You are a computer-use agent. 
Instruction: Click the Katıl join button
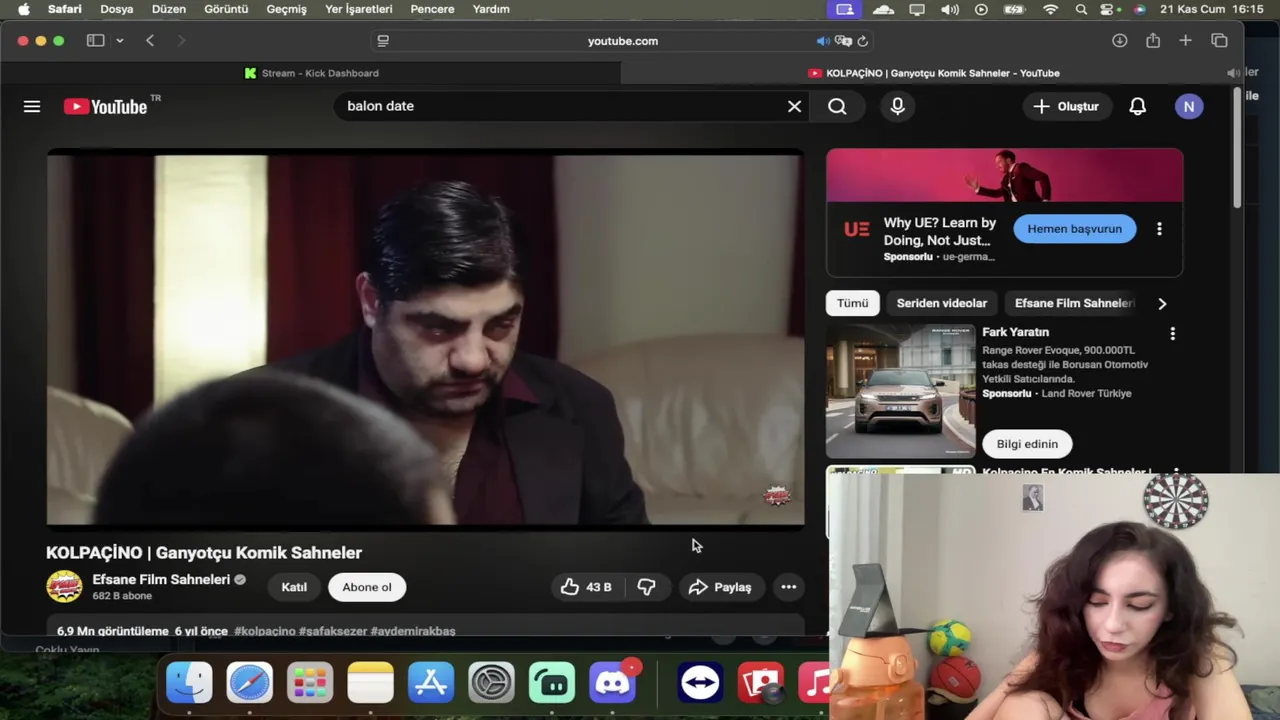pos(294,587)
